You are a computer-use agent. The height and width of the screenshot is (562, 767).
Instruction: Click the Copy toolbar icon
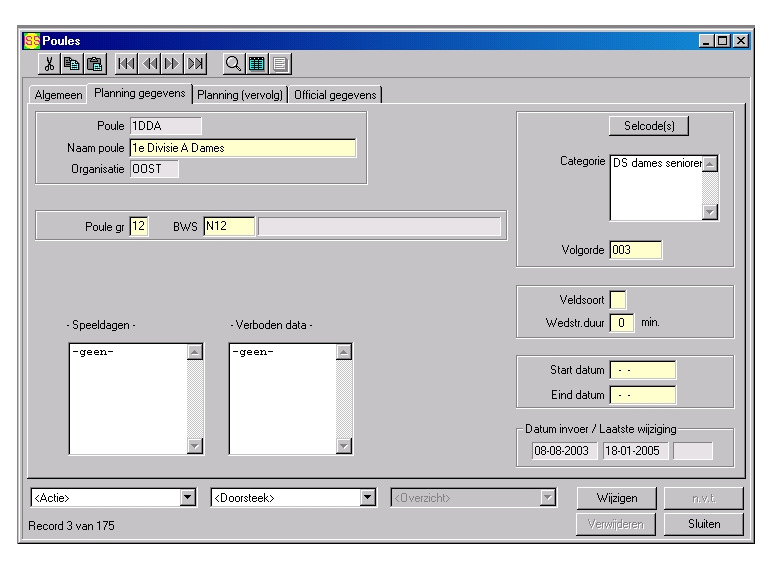72,65
